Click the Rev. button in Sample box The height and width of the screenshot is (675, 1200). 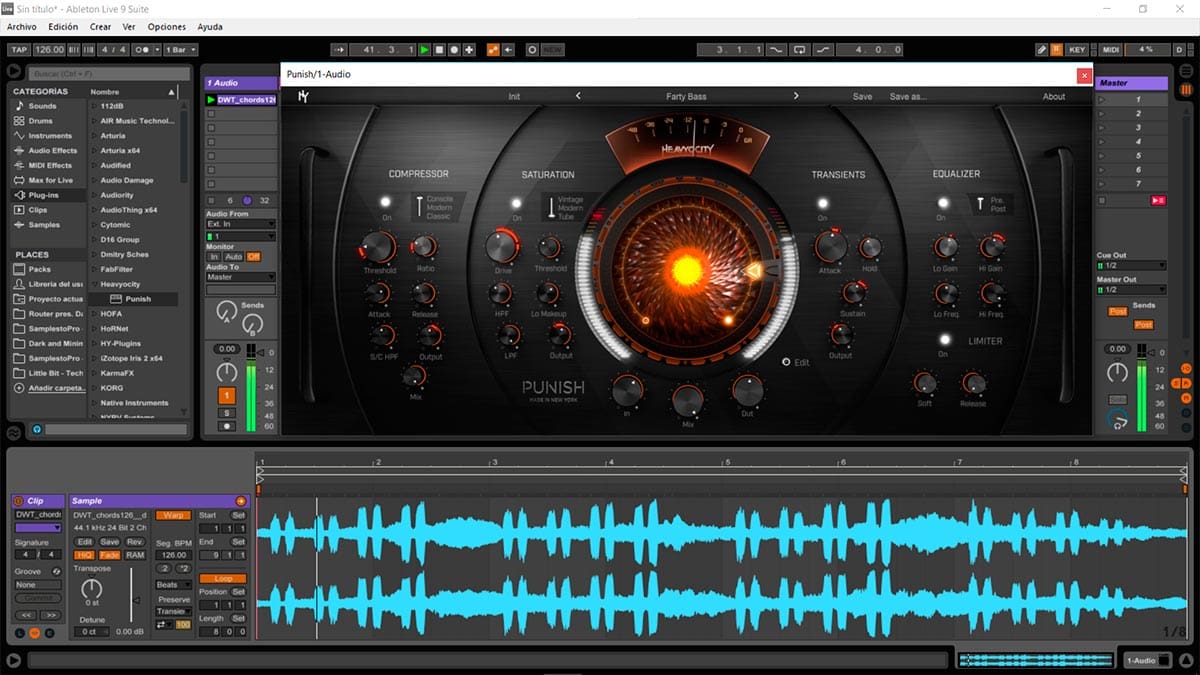[134, 541]
